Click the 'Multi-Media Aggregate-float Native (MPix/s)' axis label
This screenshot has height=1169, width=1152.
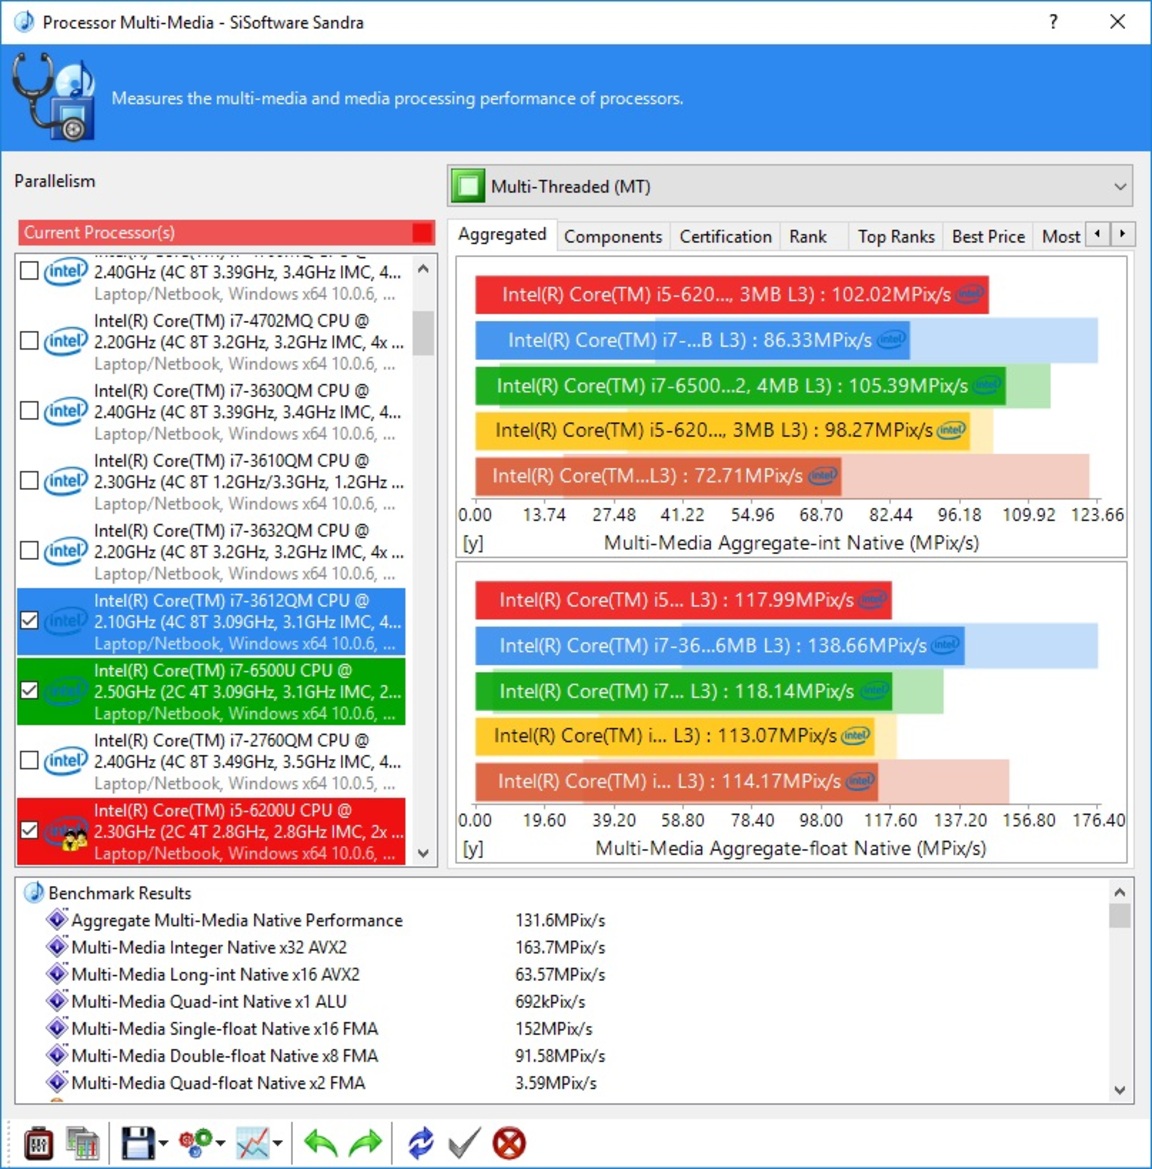(790, 848)
